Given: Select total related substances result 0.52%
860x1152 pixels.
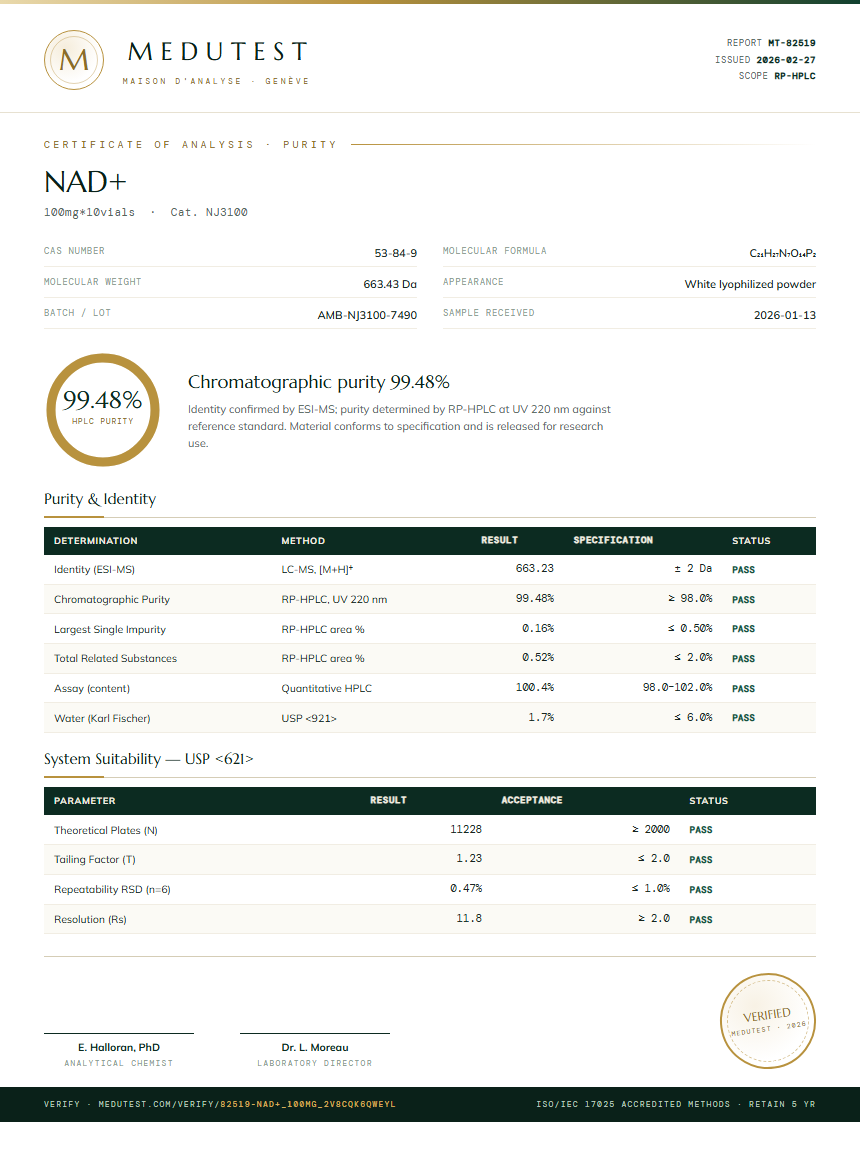Looking at the screenshot, I should [x=538, y=657].
